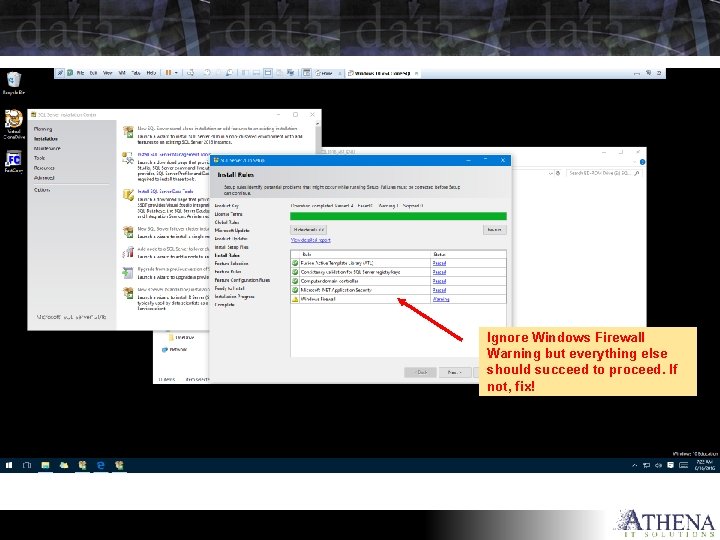The height and width of the screenshot is (540, 720).
Task: Click New SQL Server stand-alone installation icon
Action: (x=128, y=132)
